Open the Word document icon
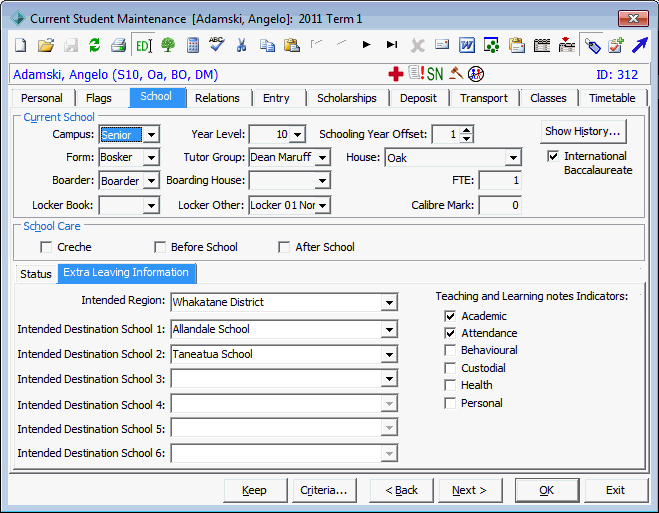The image size is (659, 513). coord(467,45)
